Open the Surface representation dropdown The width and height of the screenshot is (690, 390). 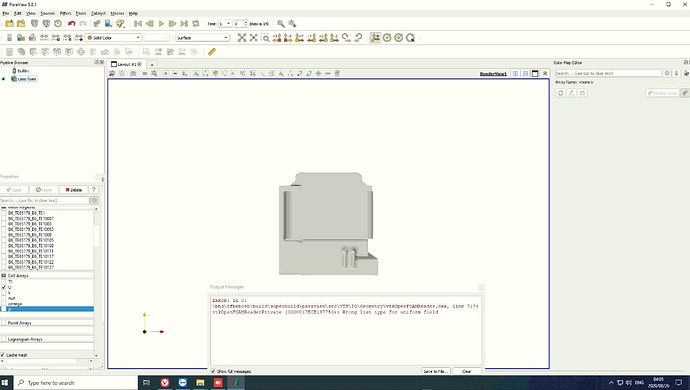[x=202, y=38]
